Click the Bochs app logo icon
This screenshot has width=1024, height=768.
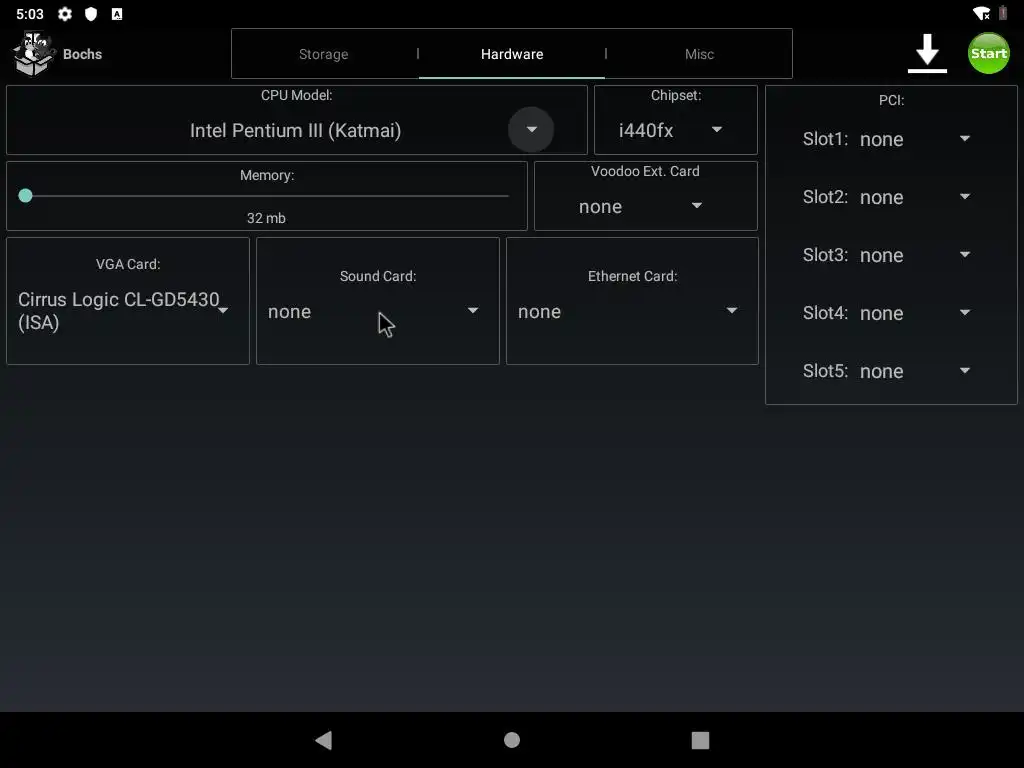point(33,54)
